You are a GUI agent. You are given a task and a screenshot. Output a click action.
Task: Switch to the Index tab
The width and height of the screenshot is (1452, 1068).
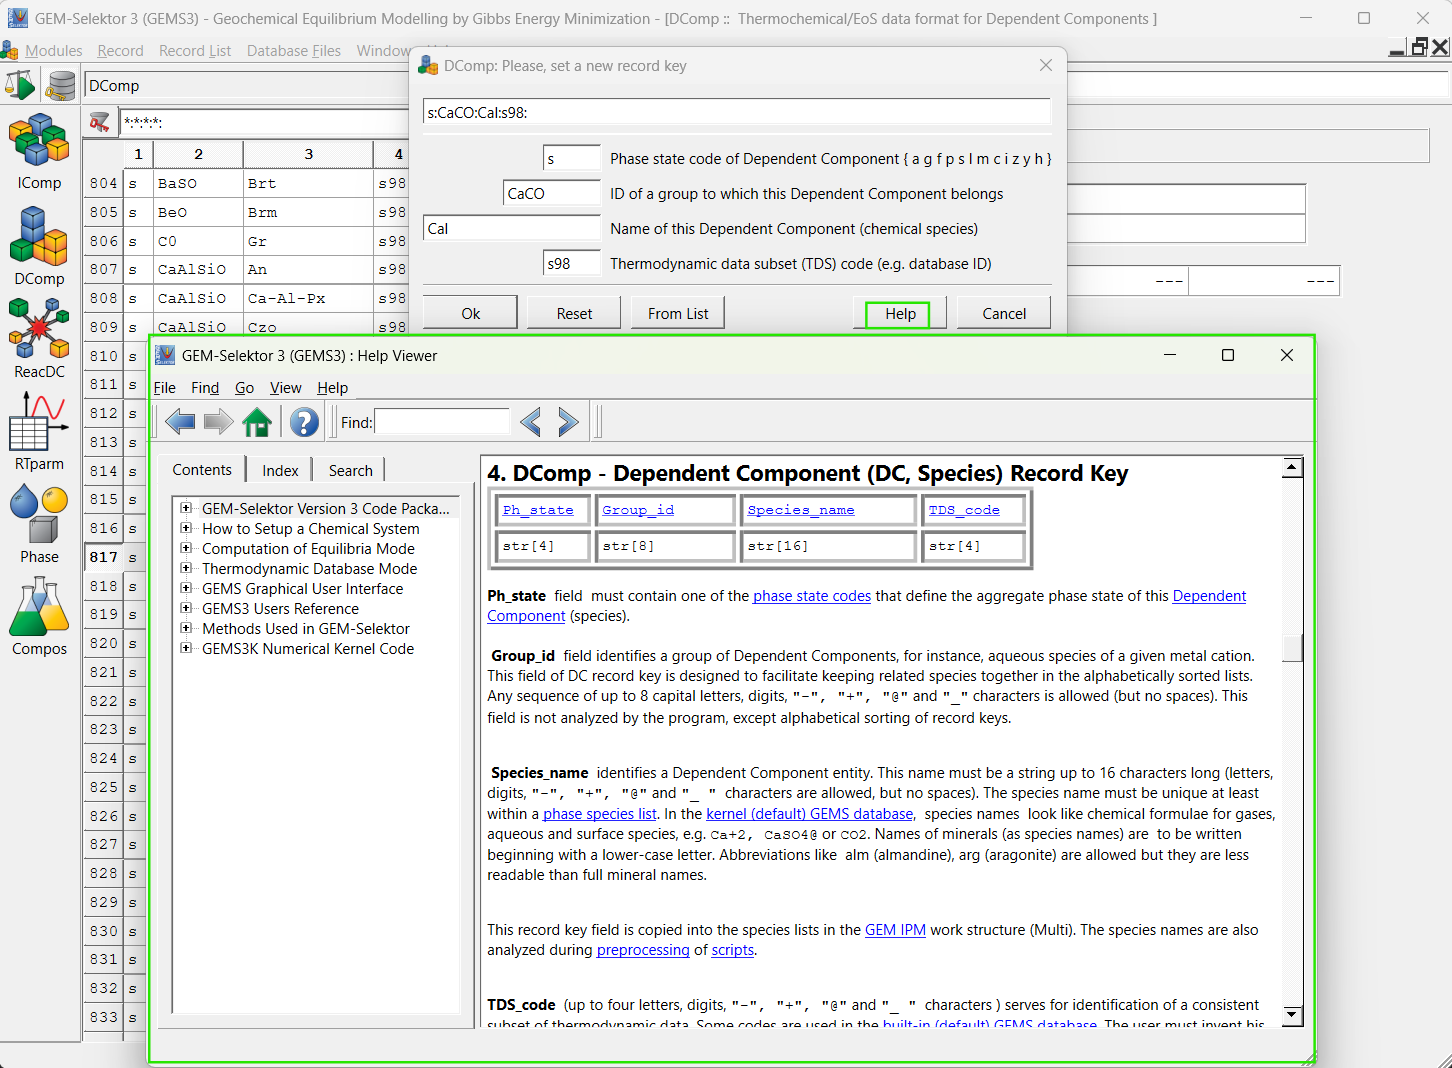(280, 470)
